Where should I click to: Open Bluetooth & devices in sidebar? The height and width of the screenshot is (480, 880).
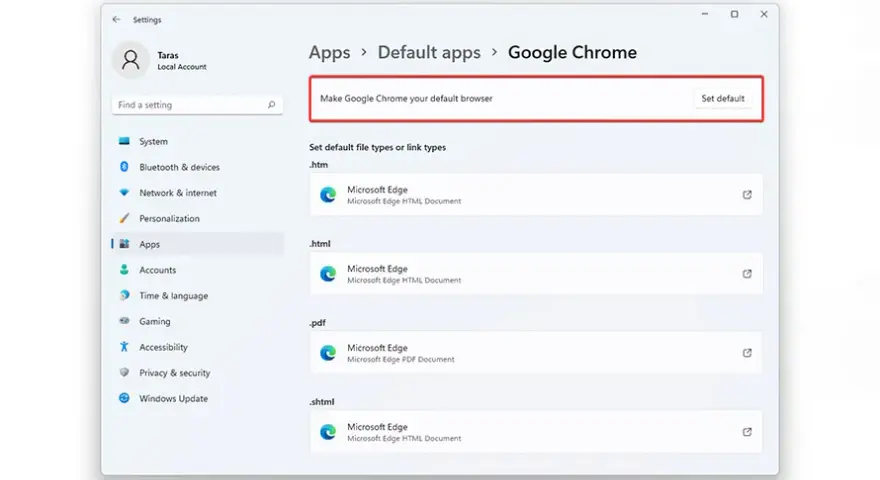[x=198, y=167]
